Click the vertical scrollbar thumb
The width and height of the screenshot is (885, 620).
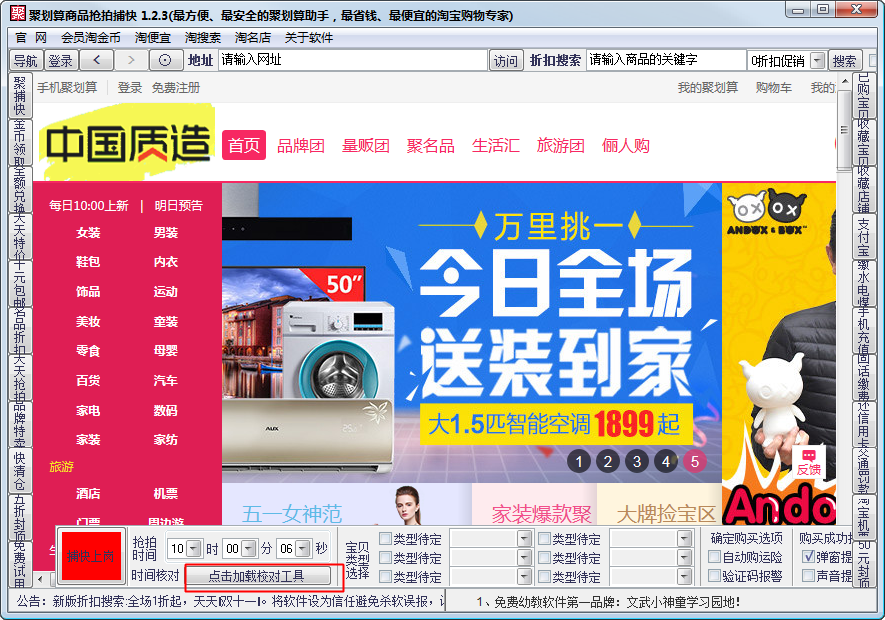point(844,130)
